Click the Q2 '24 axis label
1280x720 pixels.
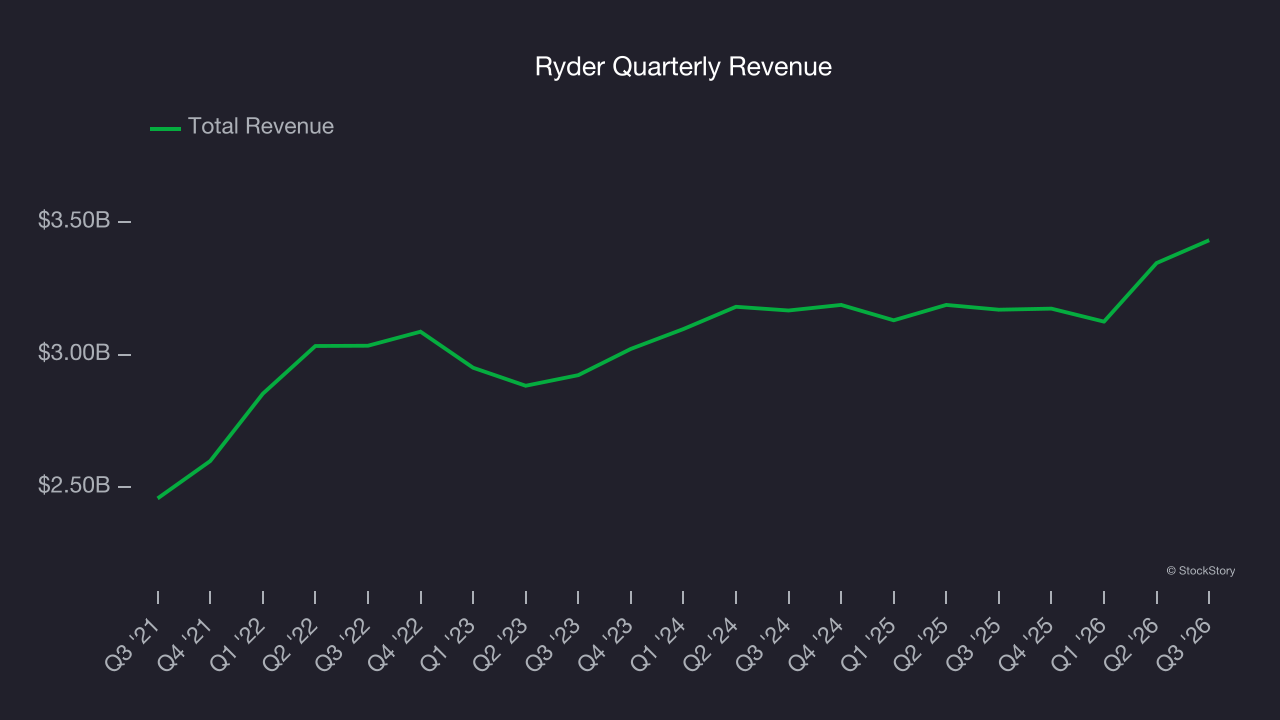(x=710, y=644)
